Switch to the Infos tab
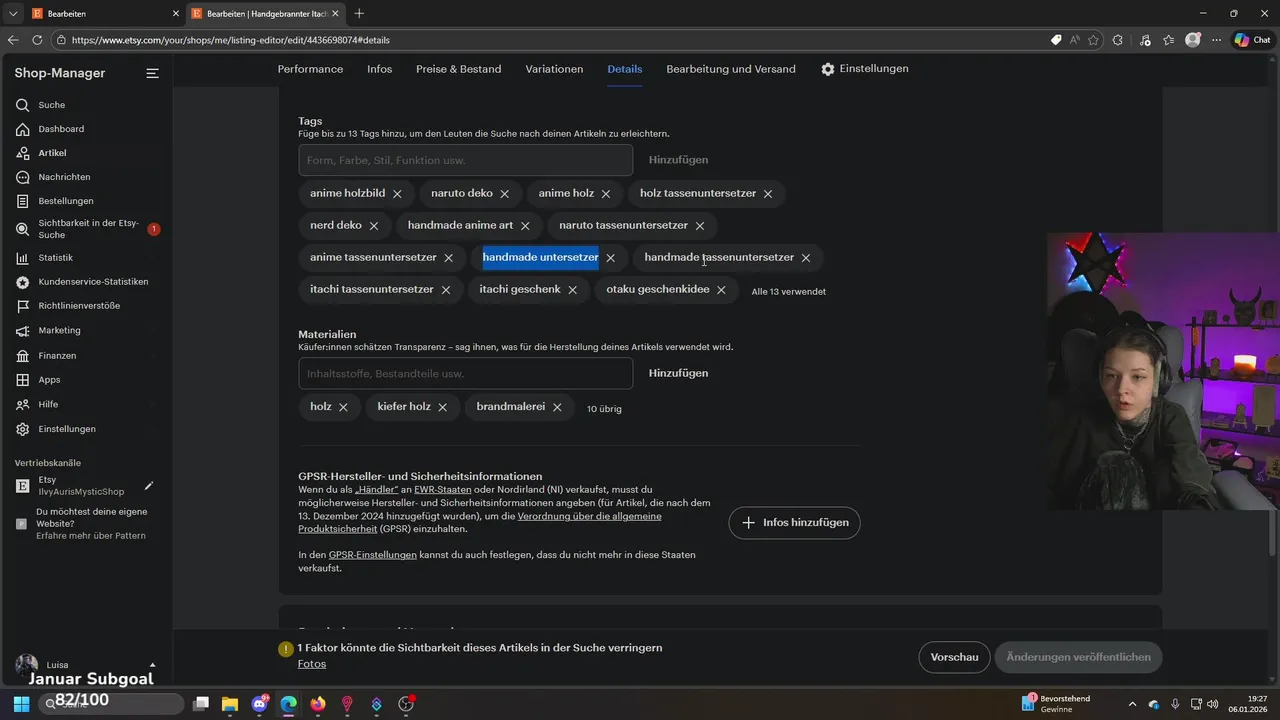Image resolution: width=1280 pixels, height=720 pixels. pyautogui.click(x=380, y=69)
